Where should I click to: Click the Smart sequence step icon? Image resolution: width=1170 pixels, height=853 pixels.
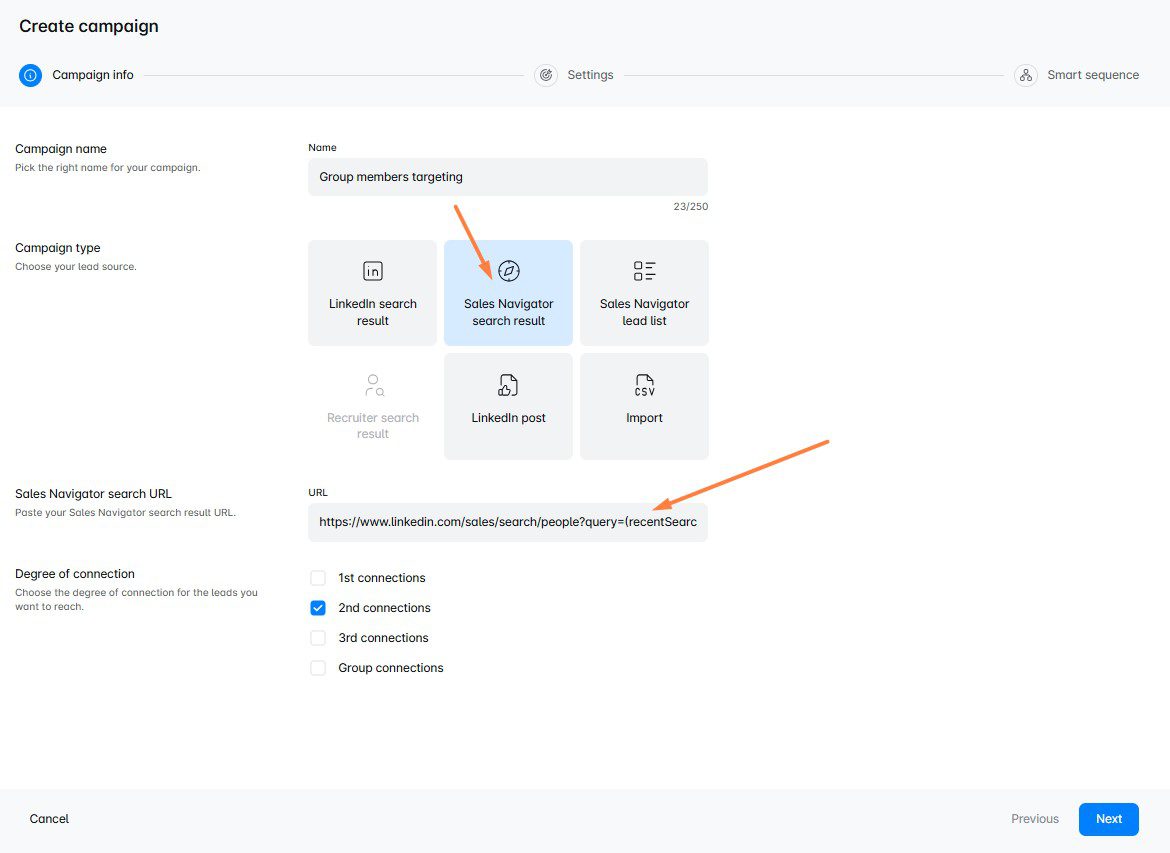click(1026, 75)
